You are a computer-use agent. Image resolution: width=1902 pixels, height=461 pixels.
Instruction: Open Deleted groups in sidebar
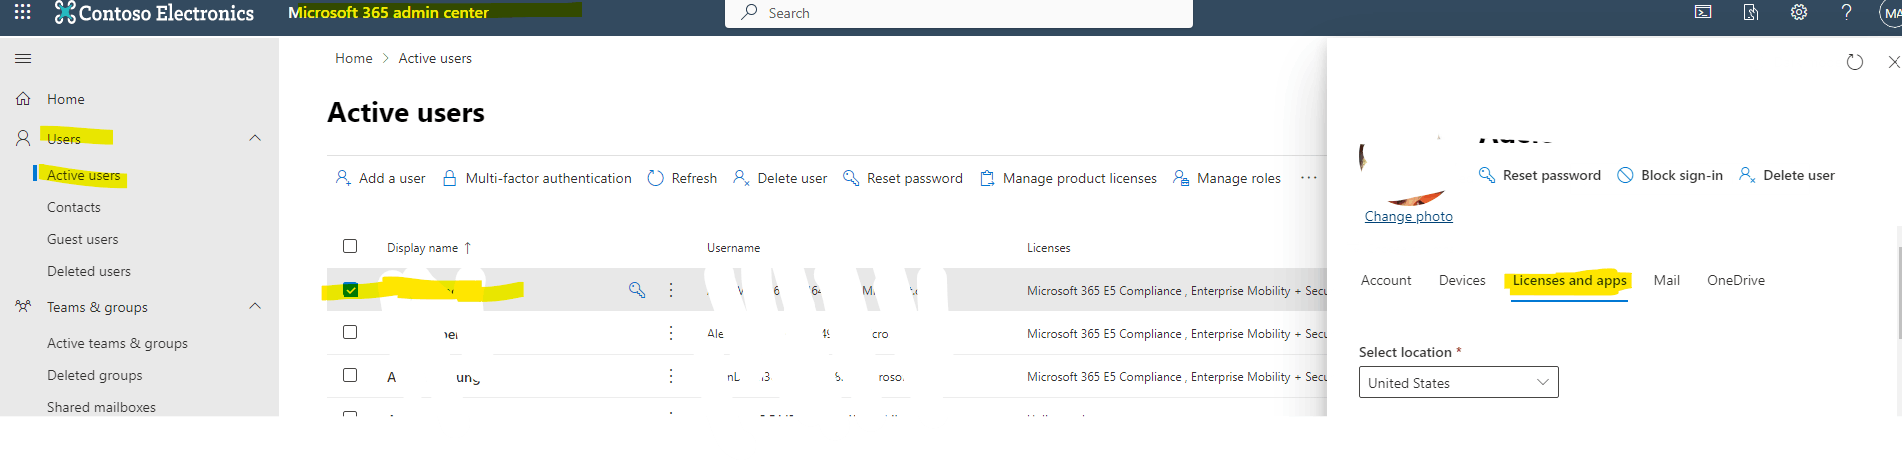[x=94, y=375]
